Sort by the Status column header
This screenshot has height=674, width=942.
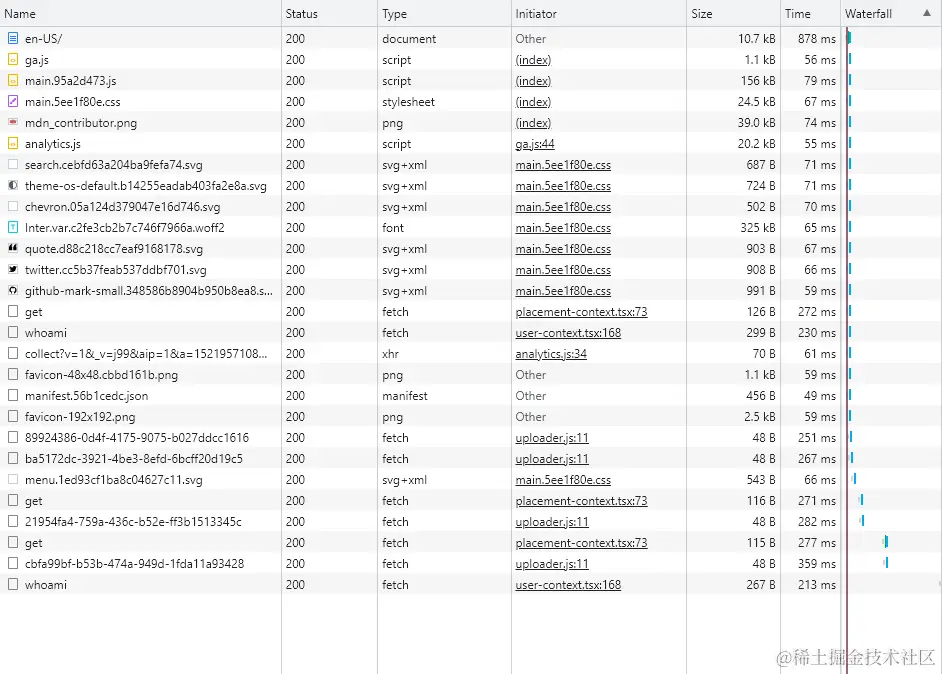coord(329,13)
